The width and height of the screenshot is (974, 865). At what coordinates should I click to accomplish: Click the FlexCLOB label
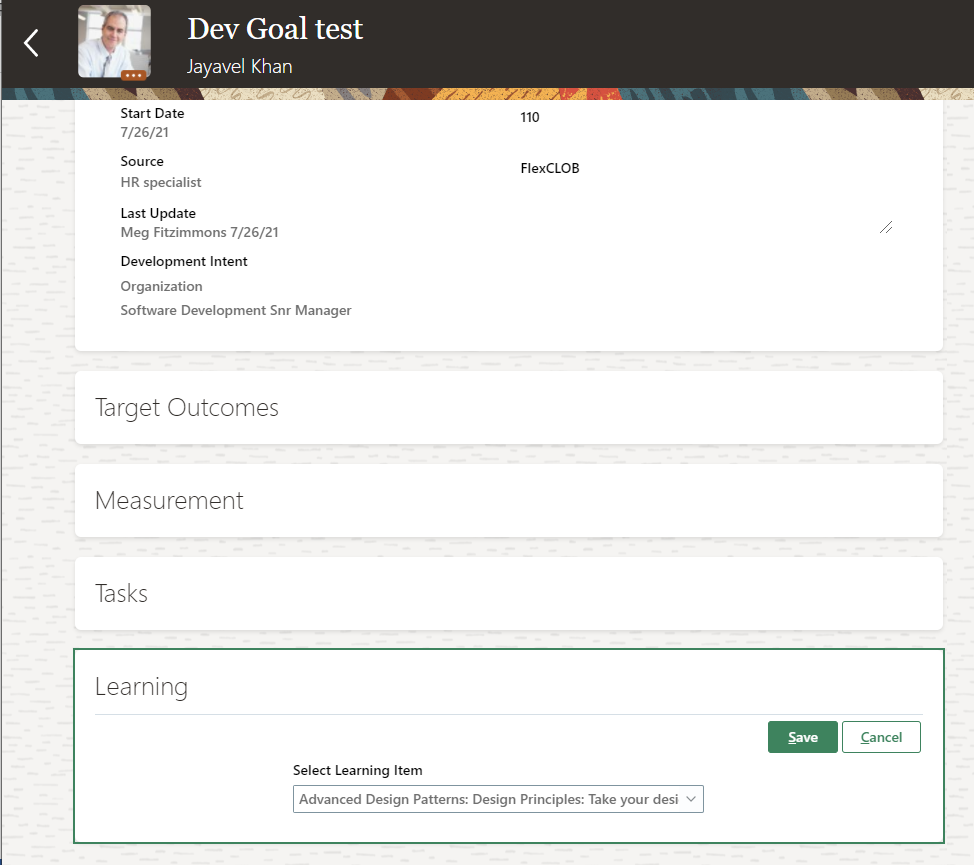(550, 168)
